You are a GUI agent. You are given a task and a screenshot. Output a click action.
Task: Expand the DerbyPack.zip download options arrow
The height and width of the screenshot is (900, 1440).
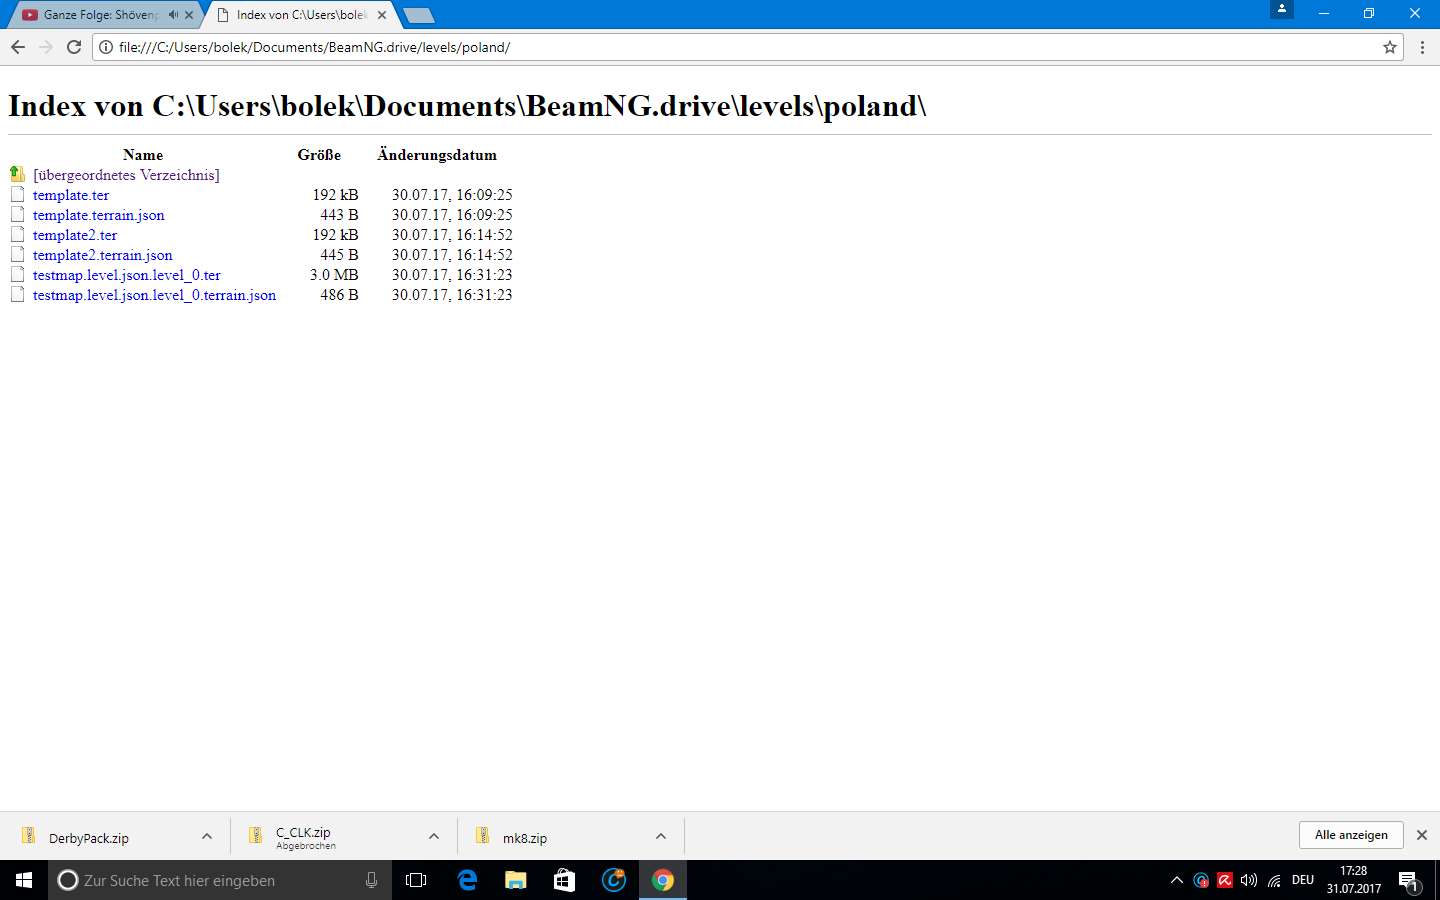click(x=207, y=836)
